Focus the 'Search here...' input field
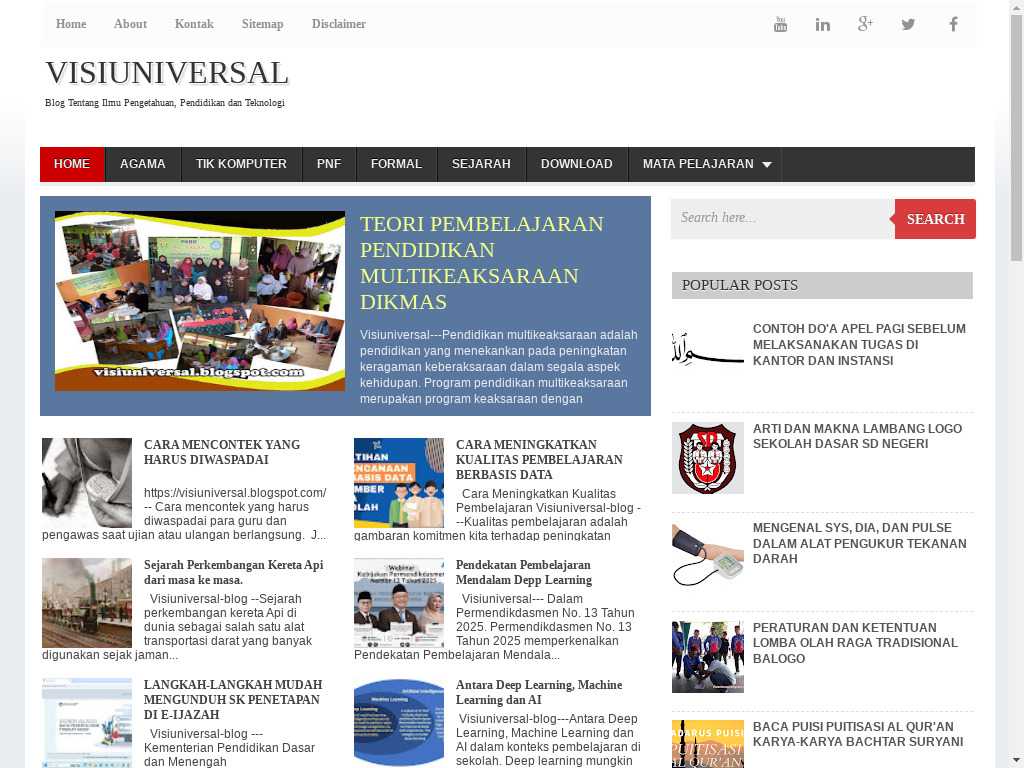The height and width of the screenshot is (768, 1024). click(782, 218)
